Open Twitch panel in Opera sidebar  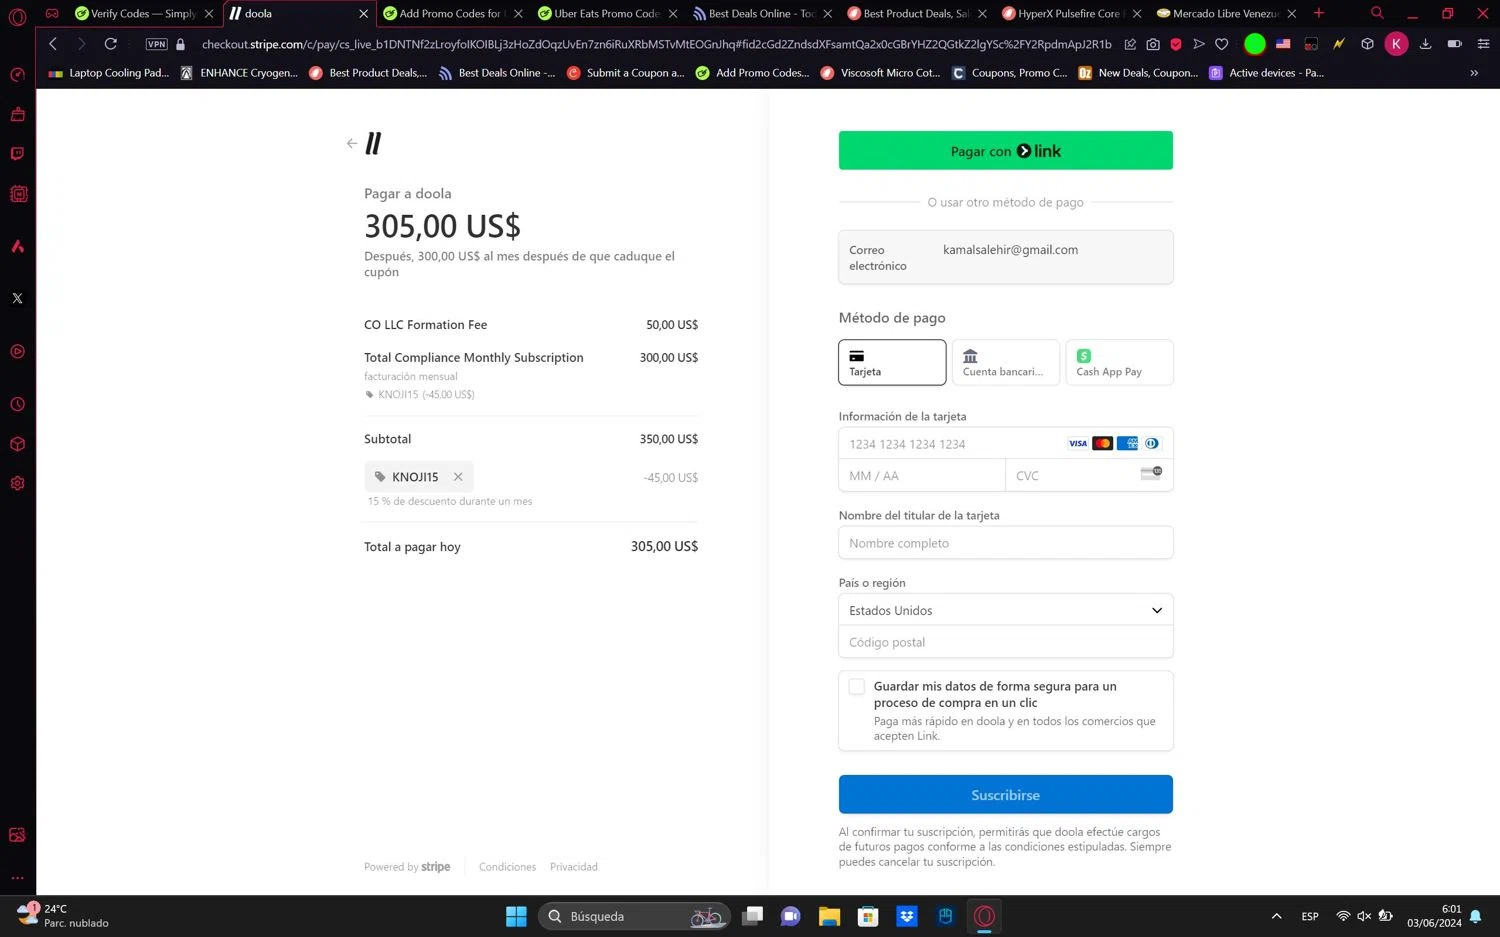(x=17, y=153)
